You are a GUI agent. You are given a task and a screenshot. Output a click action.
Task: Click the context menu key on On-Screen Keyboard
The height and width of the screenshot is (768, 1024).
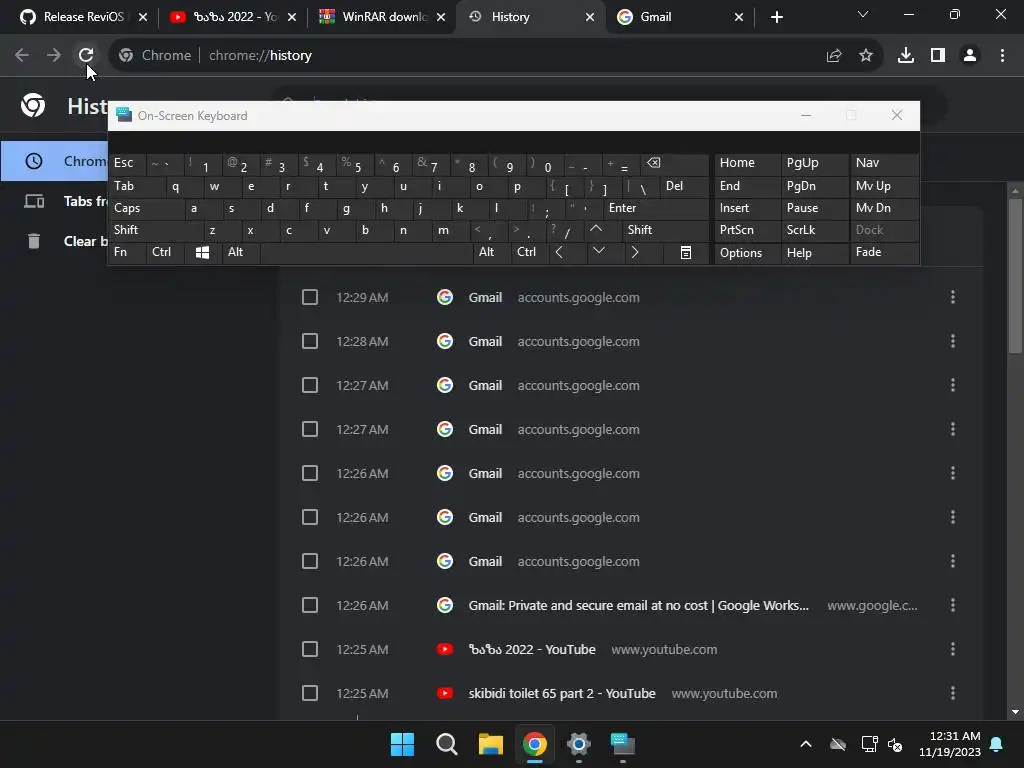[686, 253]
